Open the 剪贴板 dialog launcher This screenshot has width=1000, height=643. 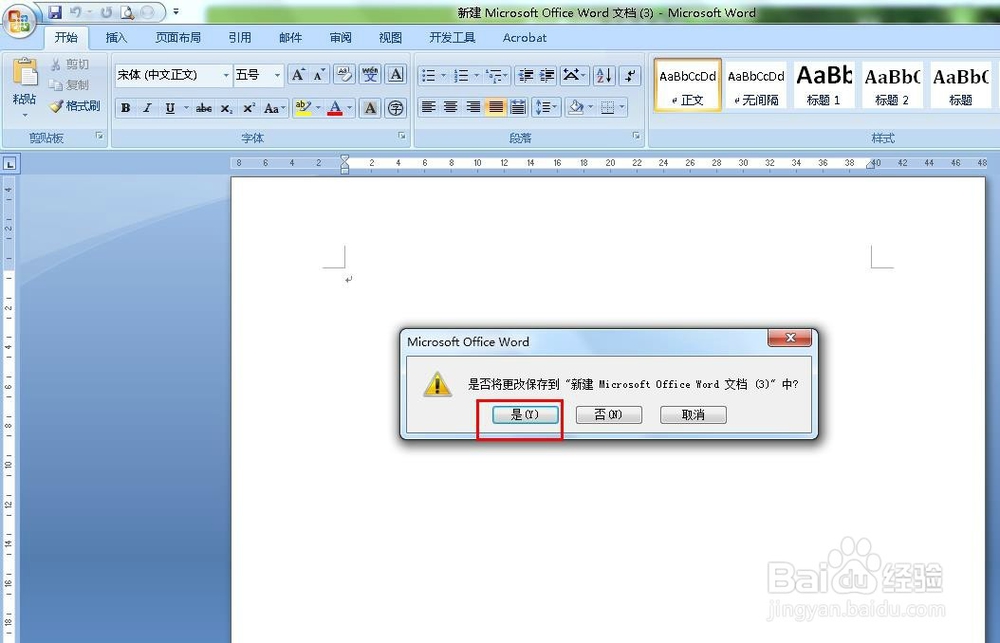pos(99,136)
